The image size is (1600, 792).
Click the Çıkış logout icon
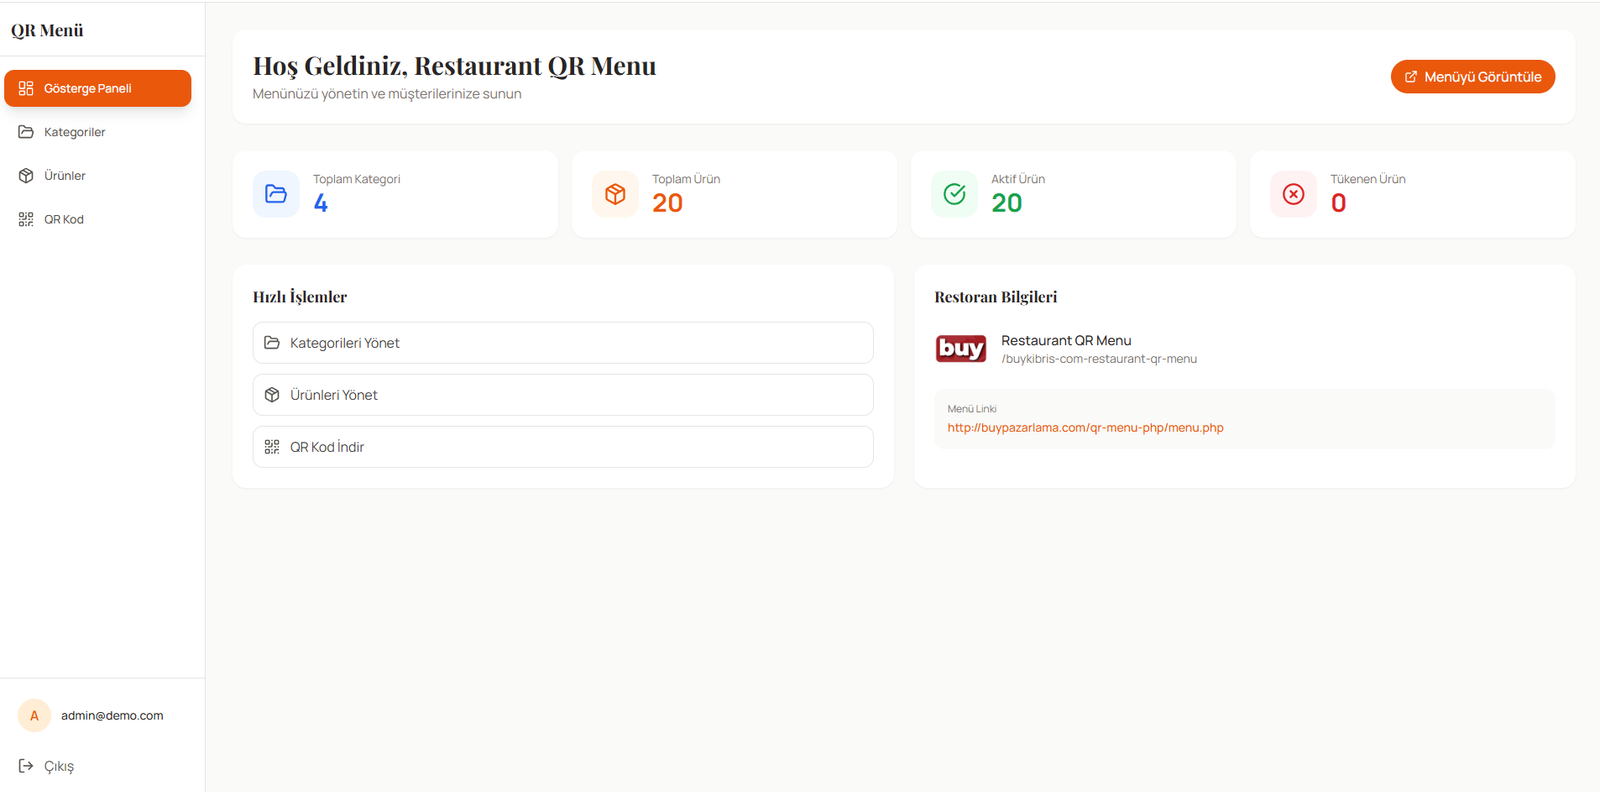[x=26, y=766]
